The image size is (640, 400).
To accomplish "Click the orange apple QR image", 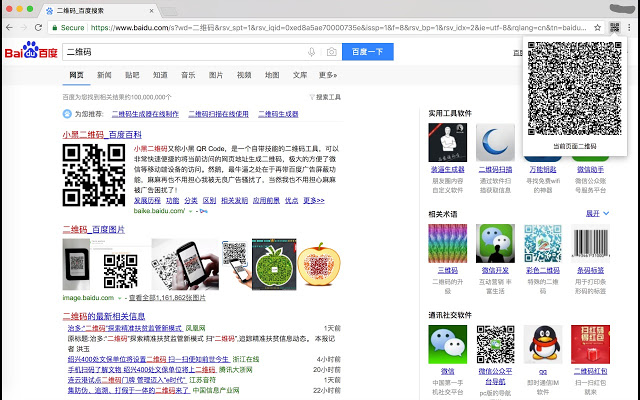I will (x=319, y=264).
